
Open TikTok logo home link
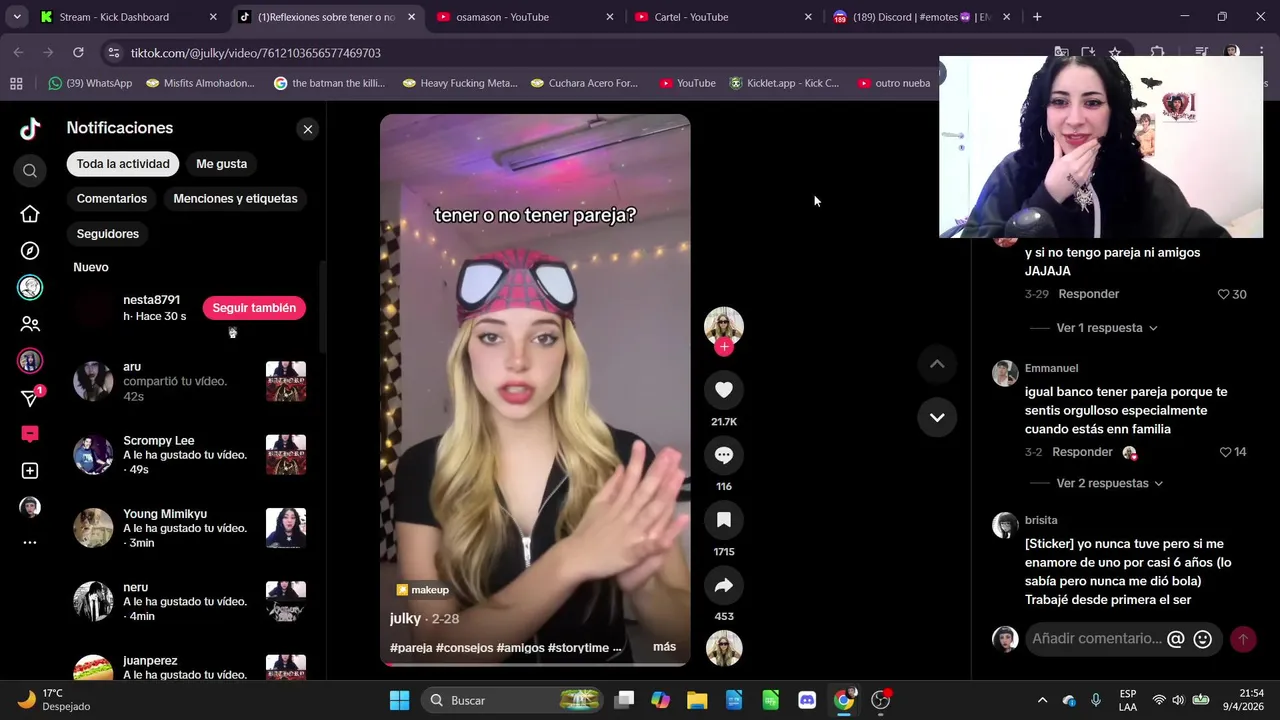coord(30,128)
